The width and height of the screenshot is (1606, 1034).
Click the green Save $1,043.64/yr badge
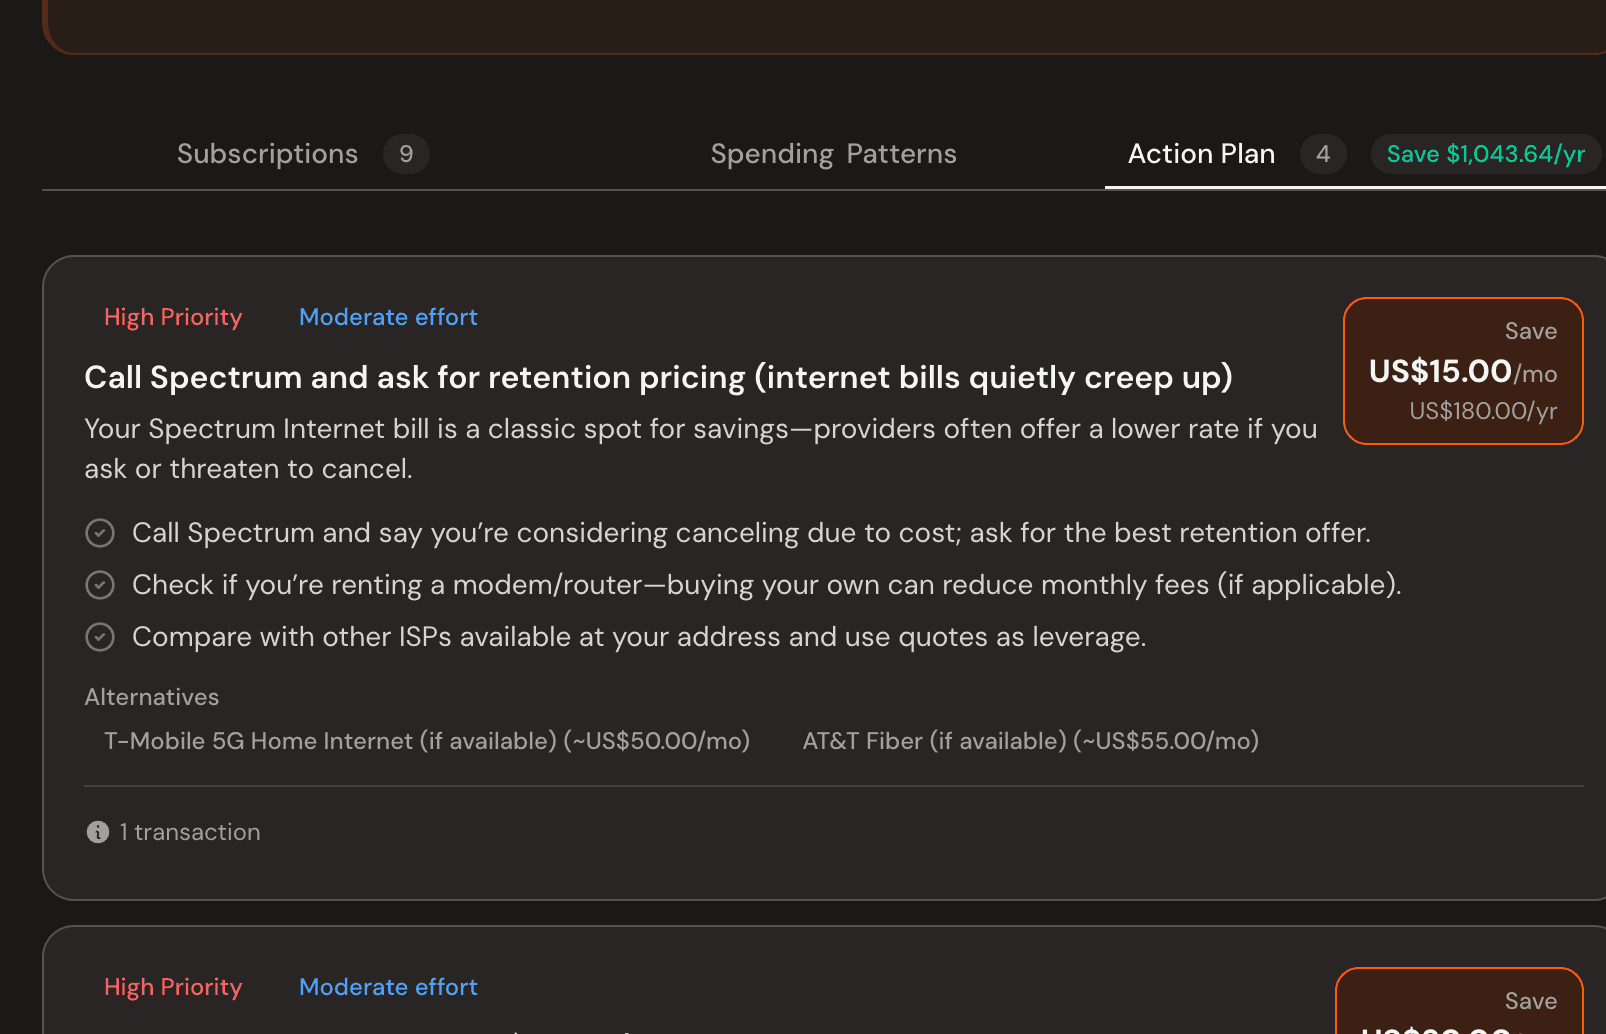[1485, 154]
